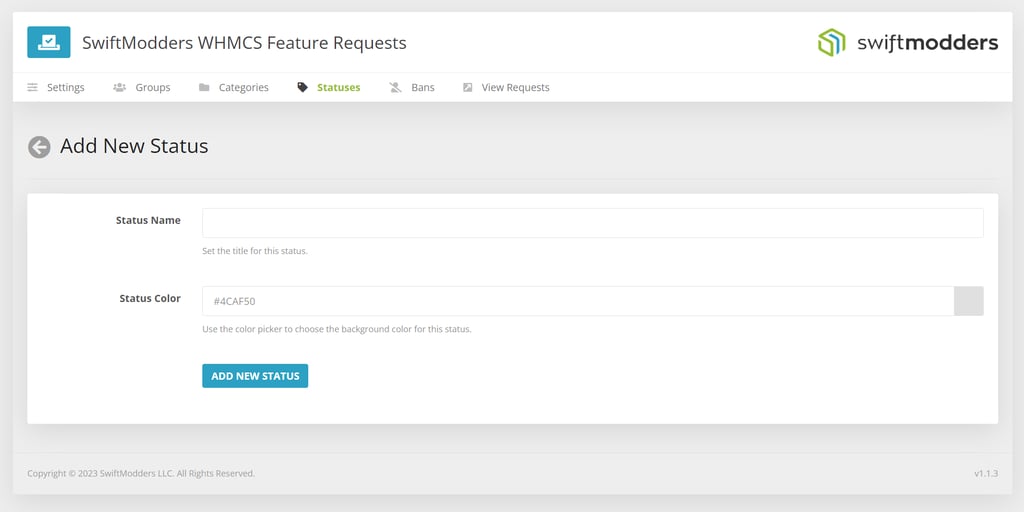Click the Status Color label
The image size is (1024, 512).
click(150, 298)
